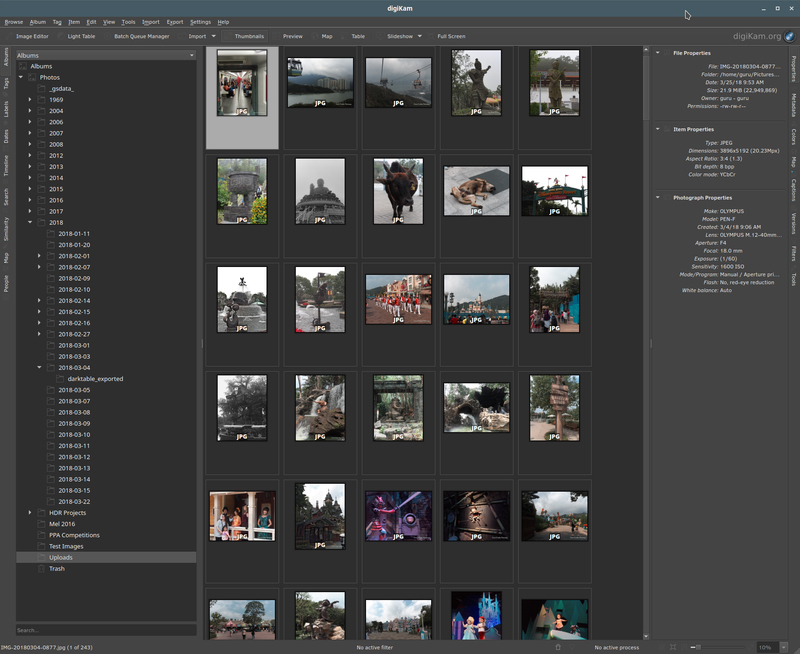Expand the 2018-02-27 album node
The image size is (800, 654).
pyautogui.click(x=39, y=334)
